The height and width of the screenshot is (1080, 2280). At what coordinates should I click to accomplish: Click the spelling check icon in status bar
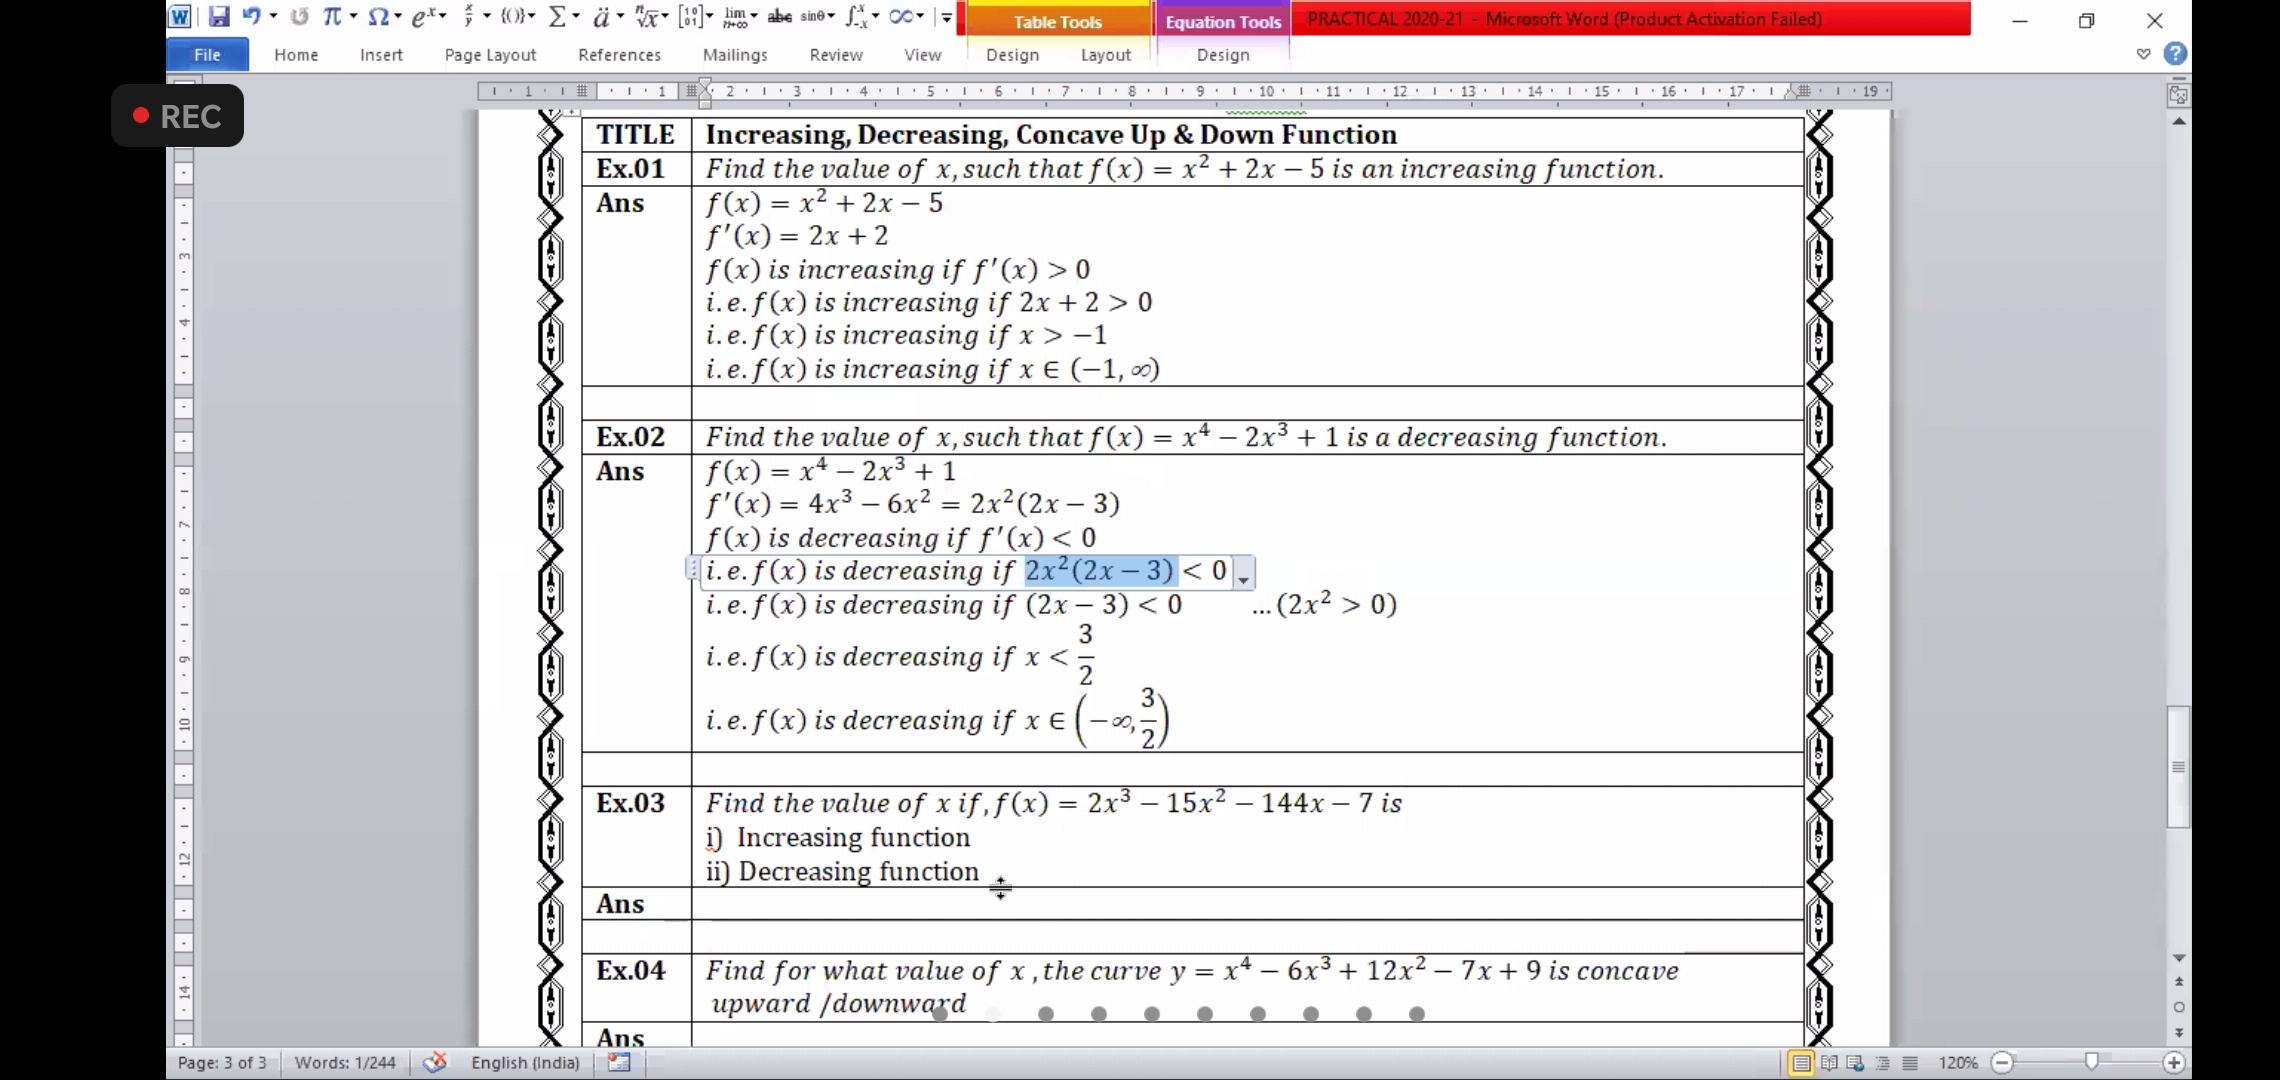point(434,1062)
